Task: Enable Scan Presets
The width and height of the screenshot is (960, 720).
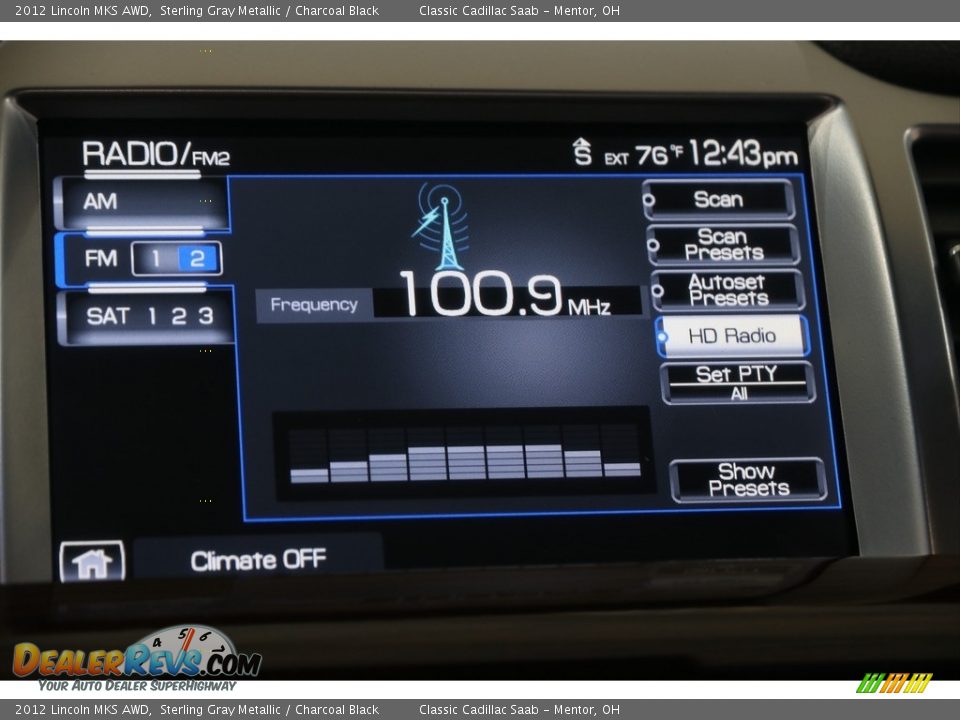Action: point(724,245)
